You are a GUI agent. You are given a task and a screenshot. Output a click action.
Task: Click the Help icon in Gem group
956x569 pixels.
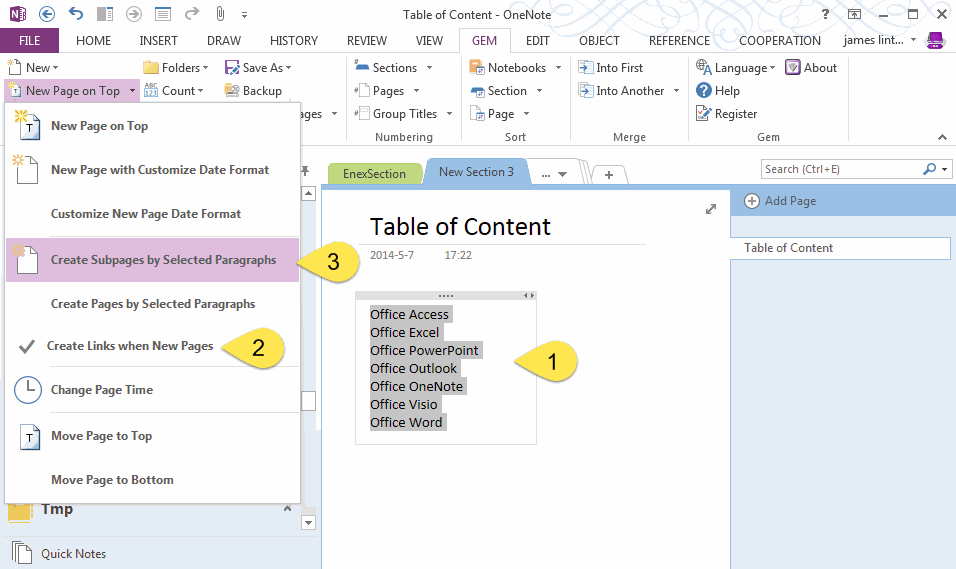[x=704, y=90]
